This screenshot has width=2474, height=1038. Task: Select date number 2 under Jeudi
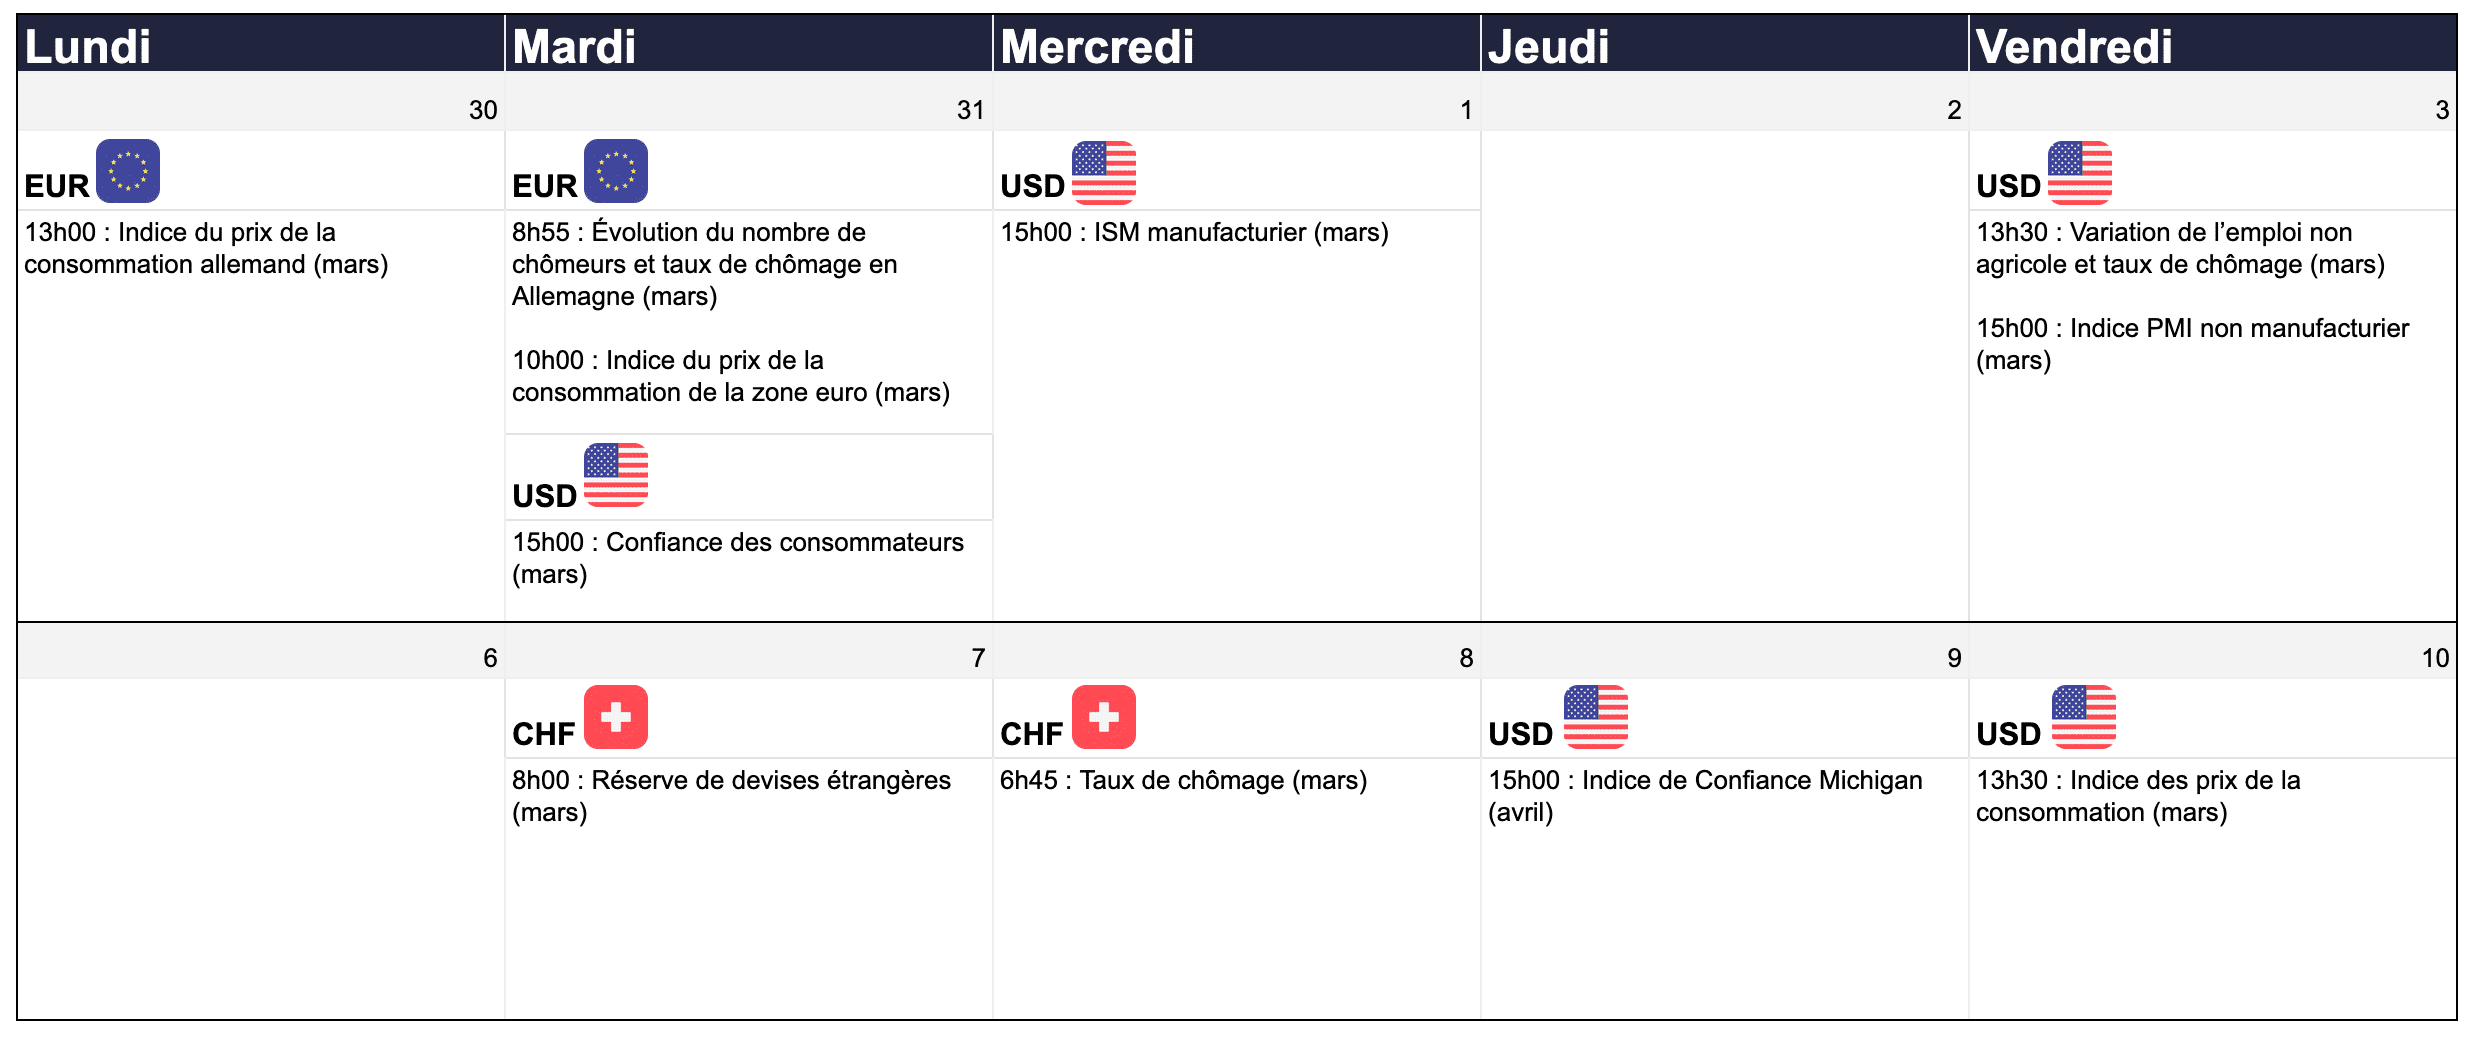tap(1954, 110)
